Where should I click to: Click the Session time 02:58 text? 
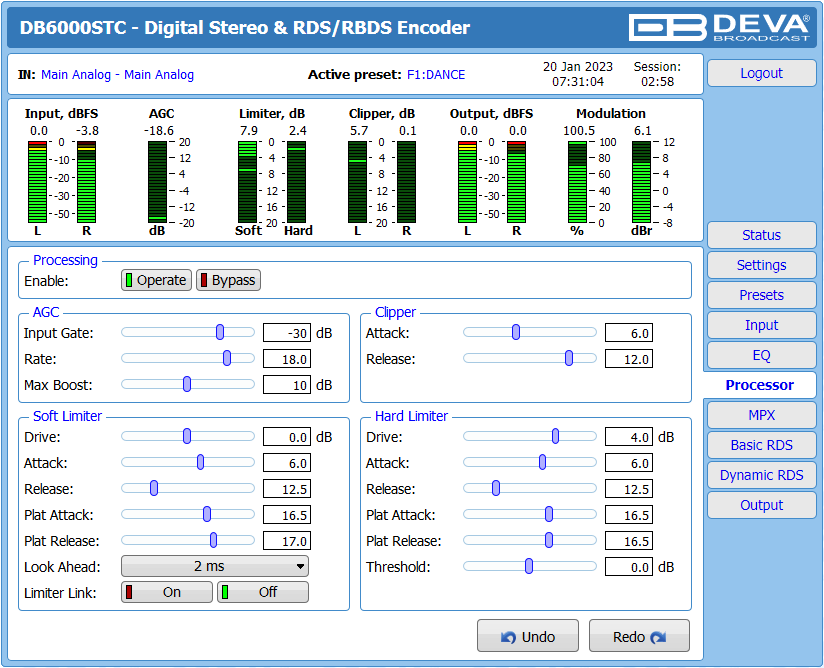point(657,81)
